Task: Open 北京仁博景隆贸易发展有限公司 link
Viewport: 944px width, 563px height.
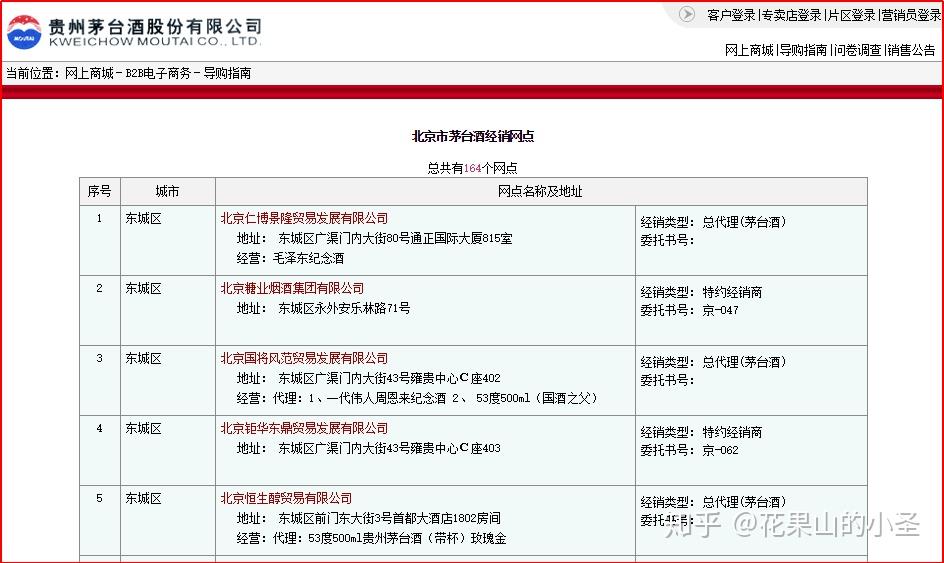Action: point(304,218)
